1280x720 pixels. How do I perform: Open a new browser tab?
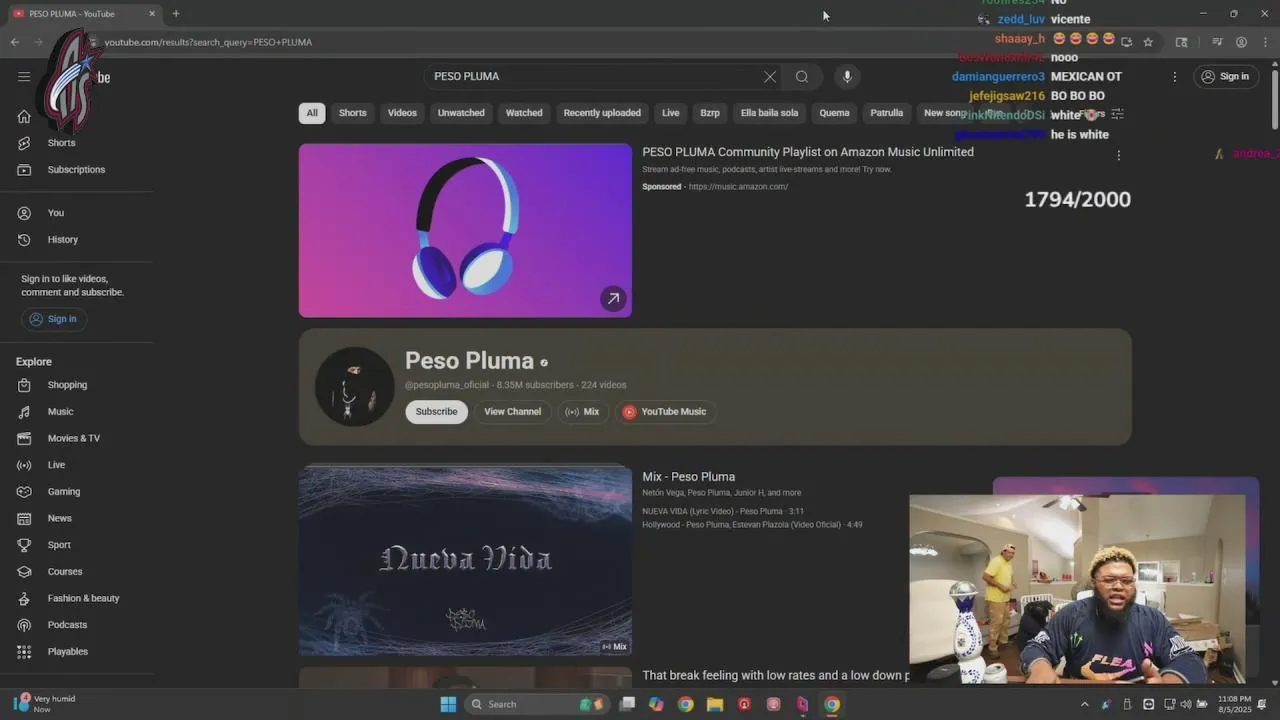pos(176,14)
